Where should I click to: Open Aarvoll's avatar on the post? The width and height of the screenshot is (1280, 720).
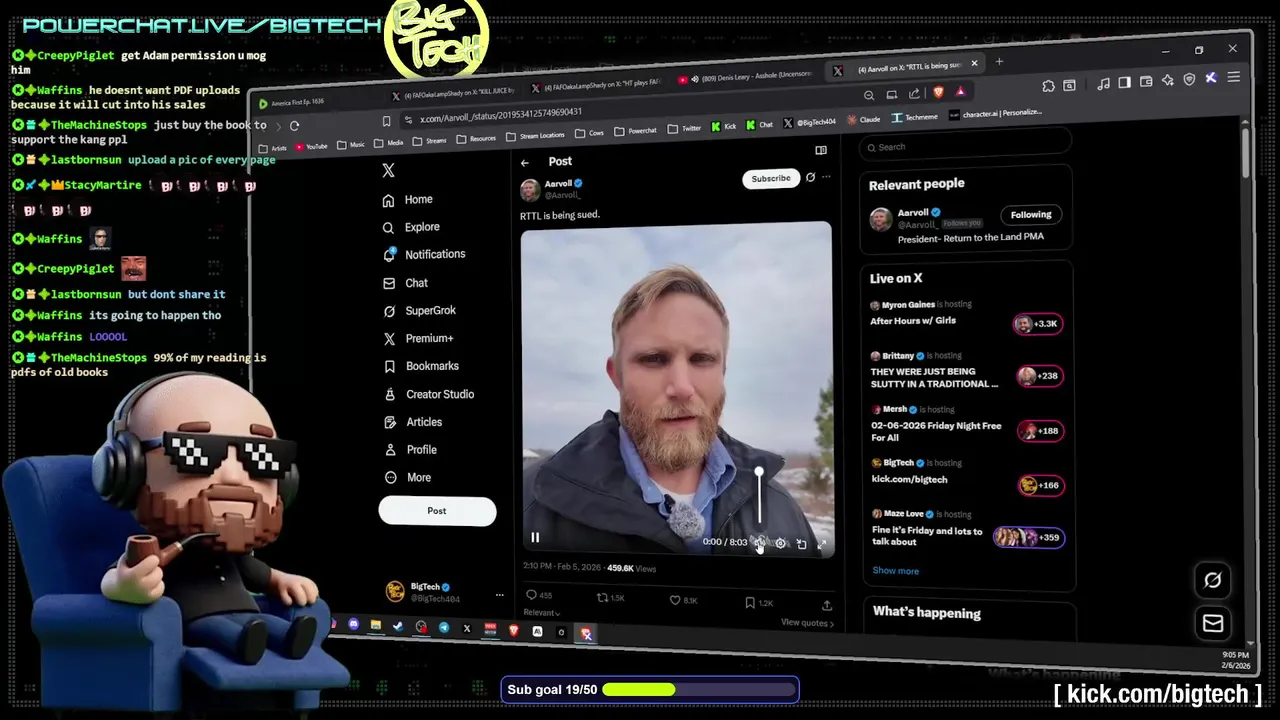point(530,190)
